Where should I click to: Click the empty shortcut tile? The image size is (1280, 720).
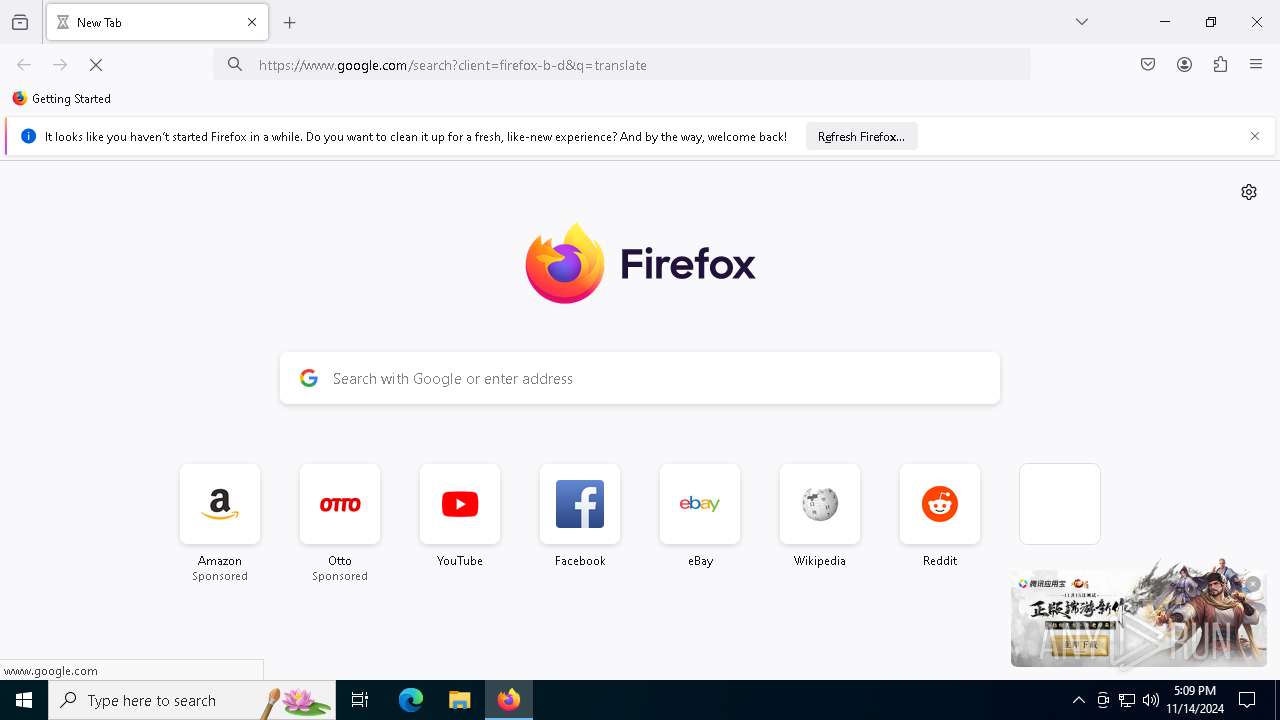coord(1060,504)
